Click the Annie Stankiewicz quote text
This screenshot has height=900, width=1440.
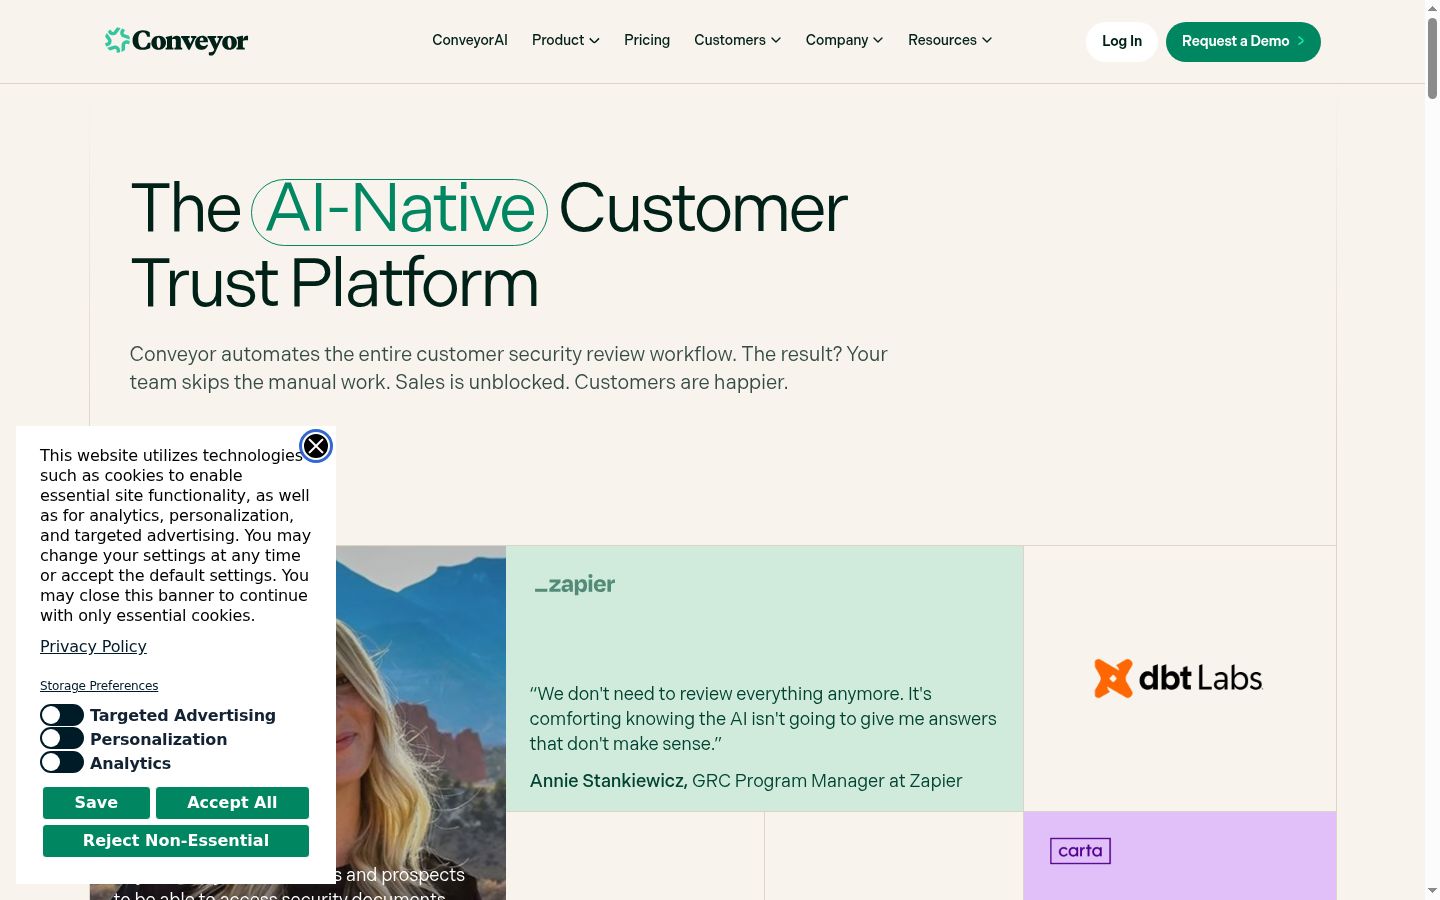[x=763, y=719]
